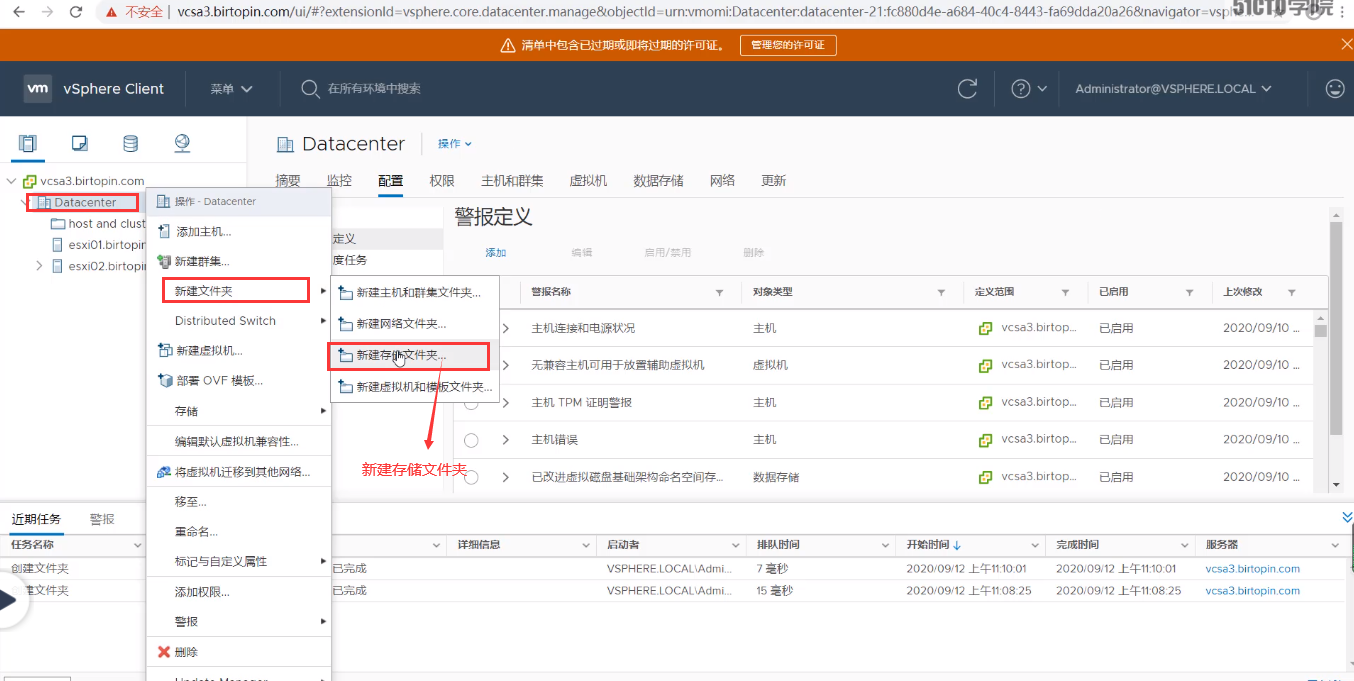Viewport: 1354px width, 681px height.
Task: Choose 删除 in the context menu
Action: 239,652
